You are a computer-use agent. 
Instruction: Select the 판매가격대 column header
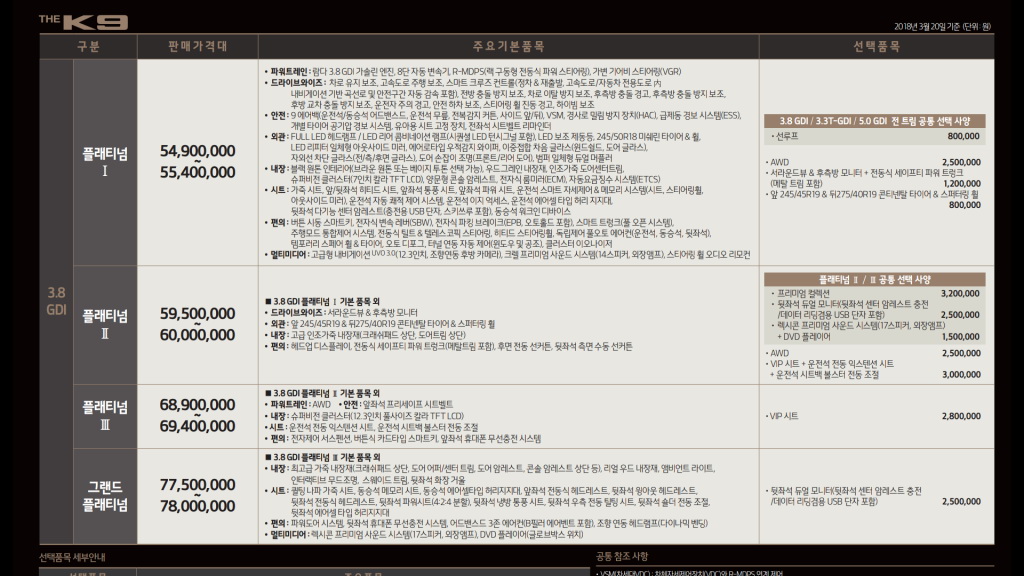tap(197, 46)
